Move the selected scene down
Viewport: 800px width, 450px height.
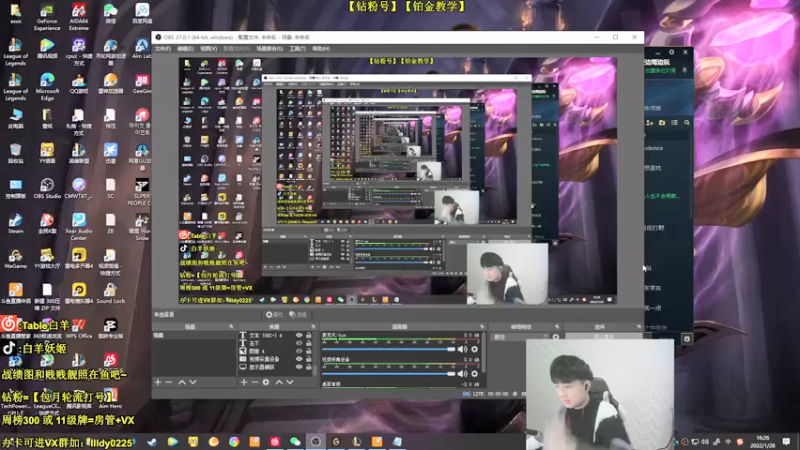(x=193, y=382)
